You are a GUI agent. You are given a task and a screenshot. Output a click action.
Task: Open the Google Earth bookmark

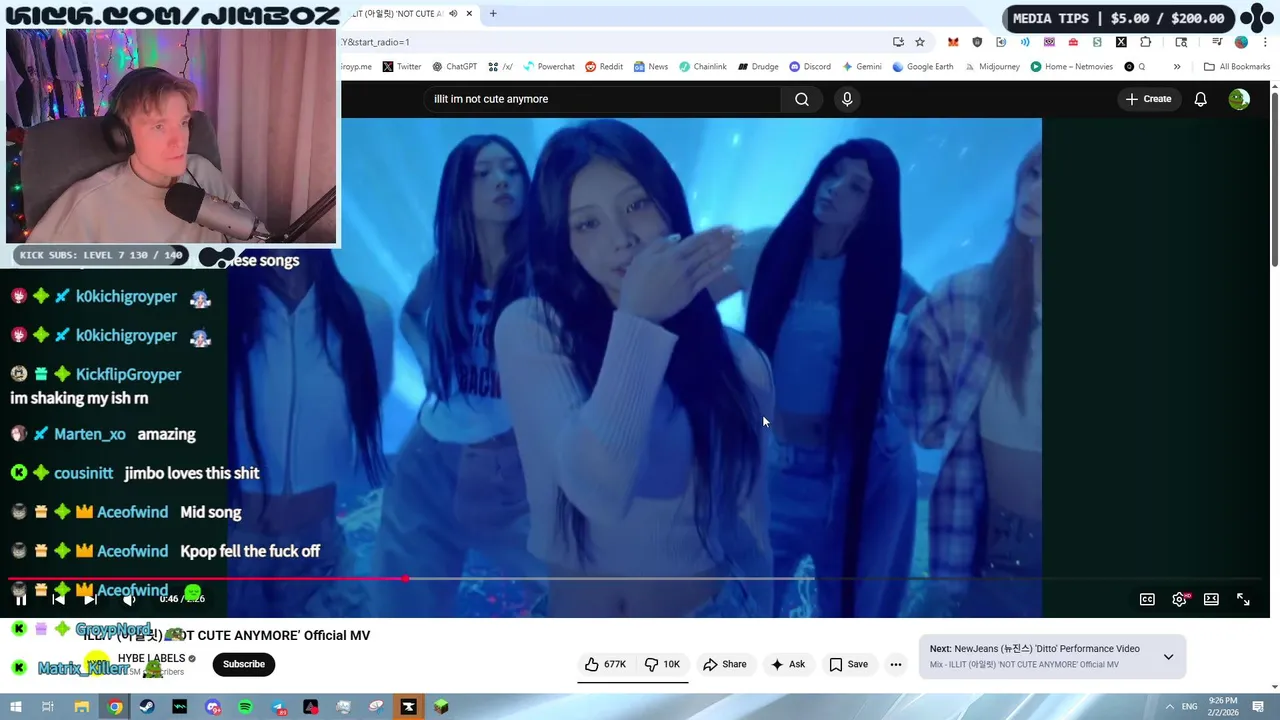pyautogui.click(x=922, y=67)
